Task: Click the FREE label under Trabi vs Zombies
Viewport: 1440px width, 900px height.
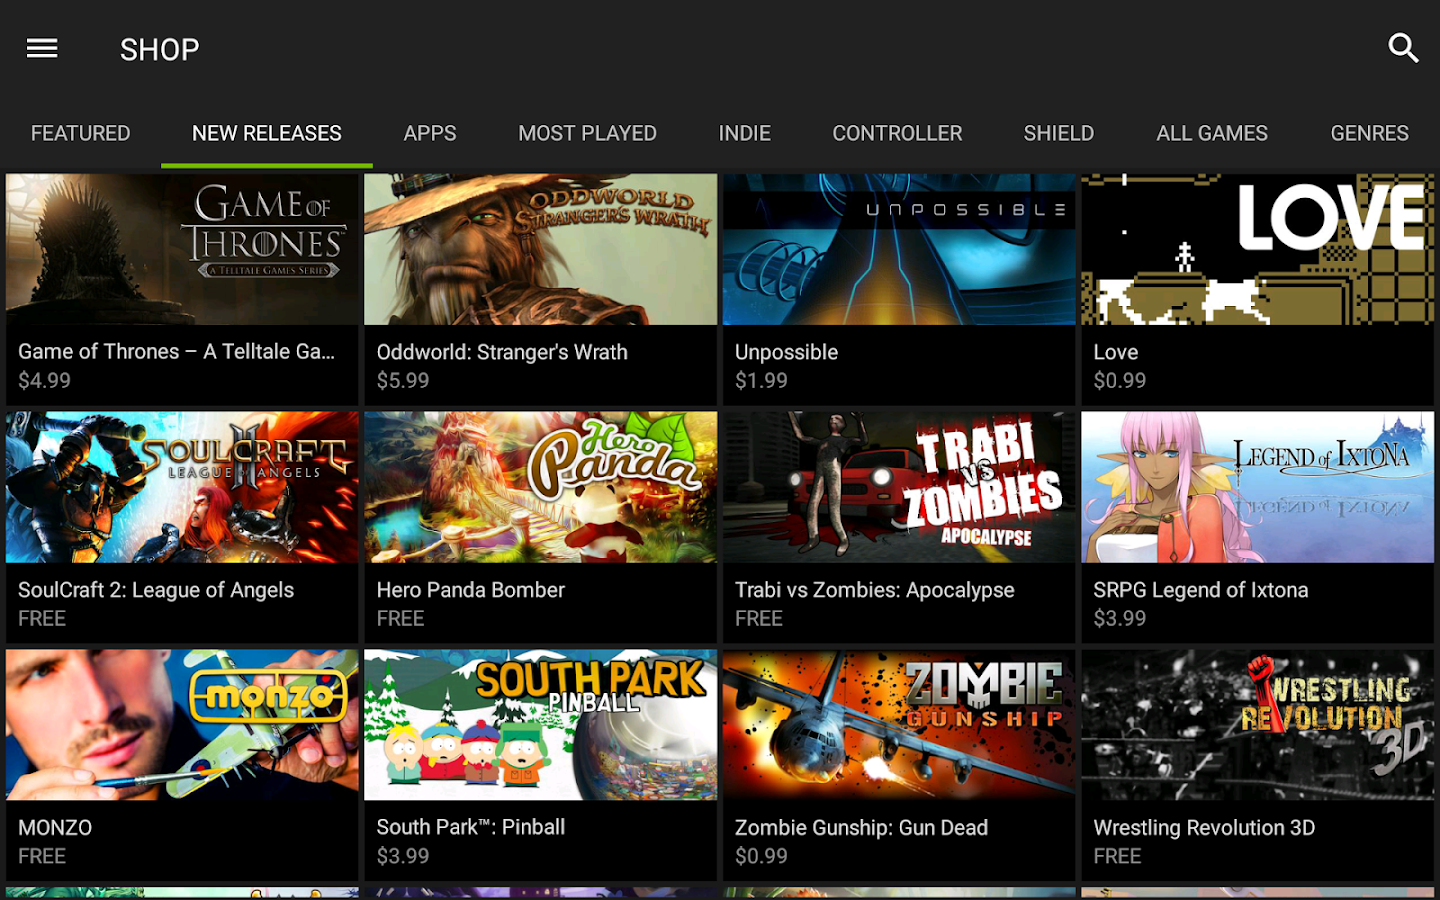Action: 759,618
